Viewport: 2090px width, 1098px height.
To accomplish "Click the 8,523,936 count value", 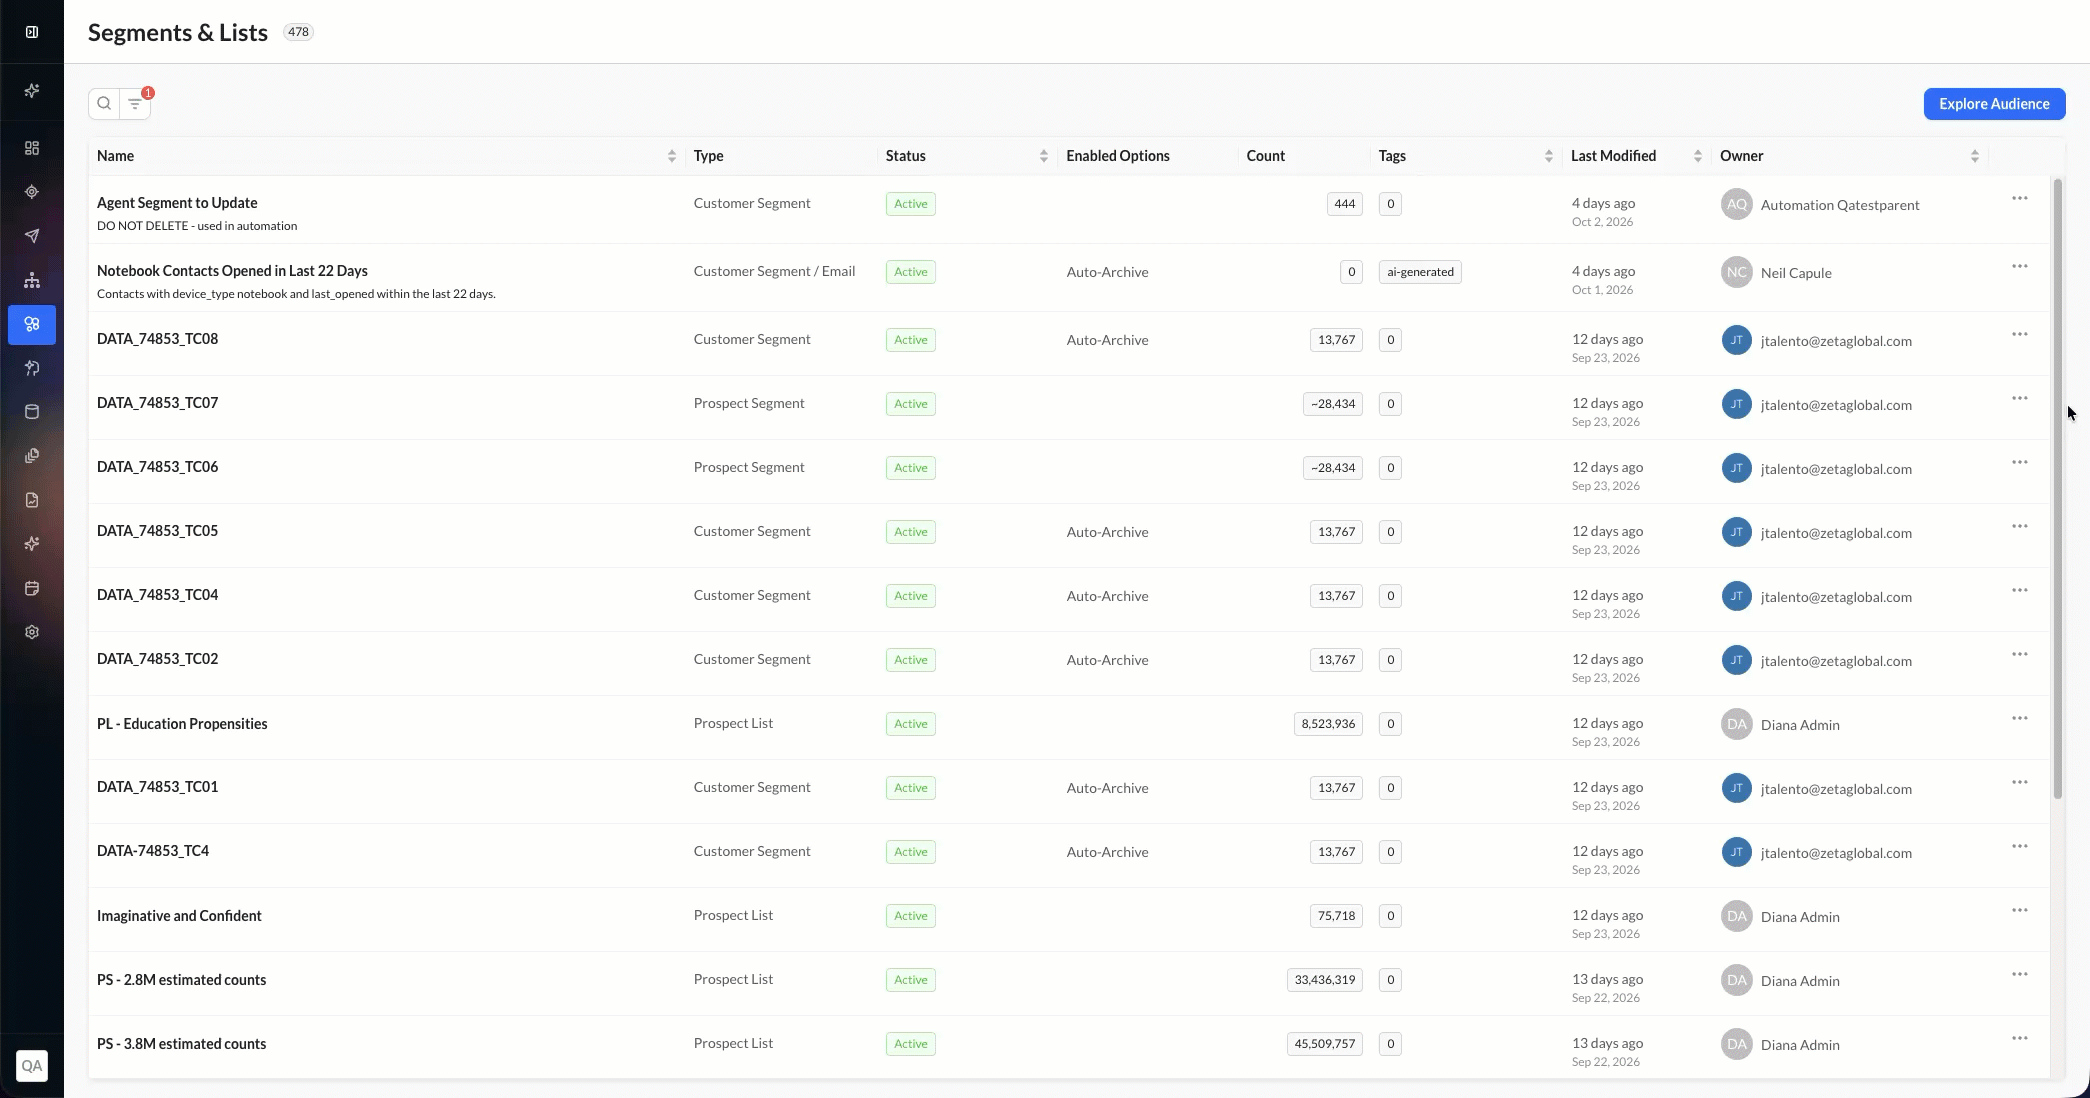I will [1328, 724].
